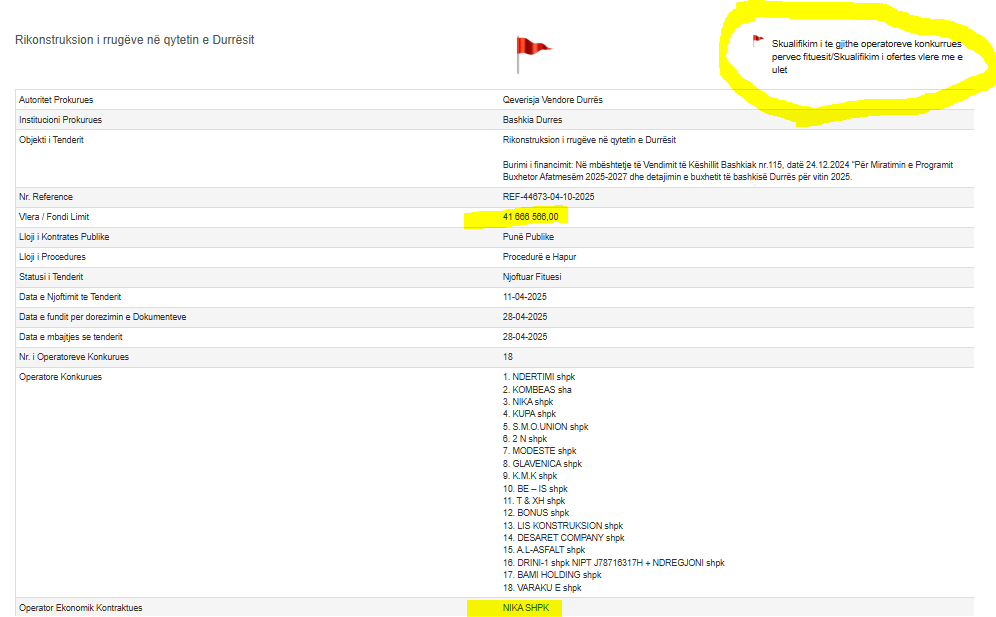Click the last operator VARAKU E shpk
This screenshot has width=996, height=617.
point(541,588)
